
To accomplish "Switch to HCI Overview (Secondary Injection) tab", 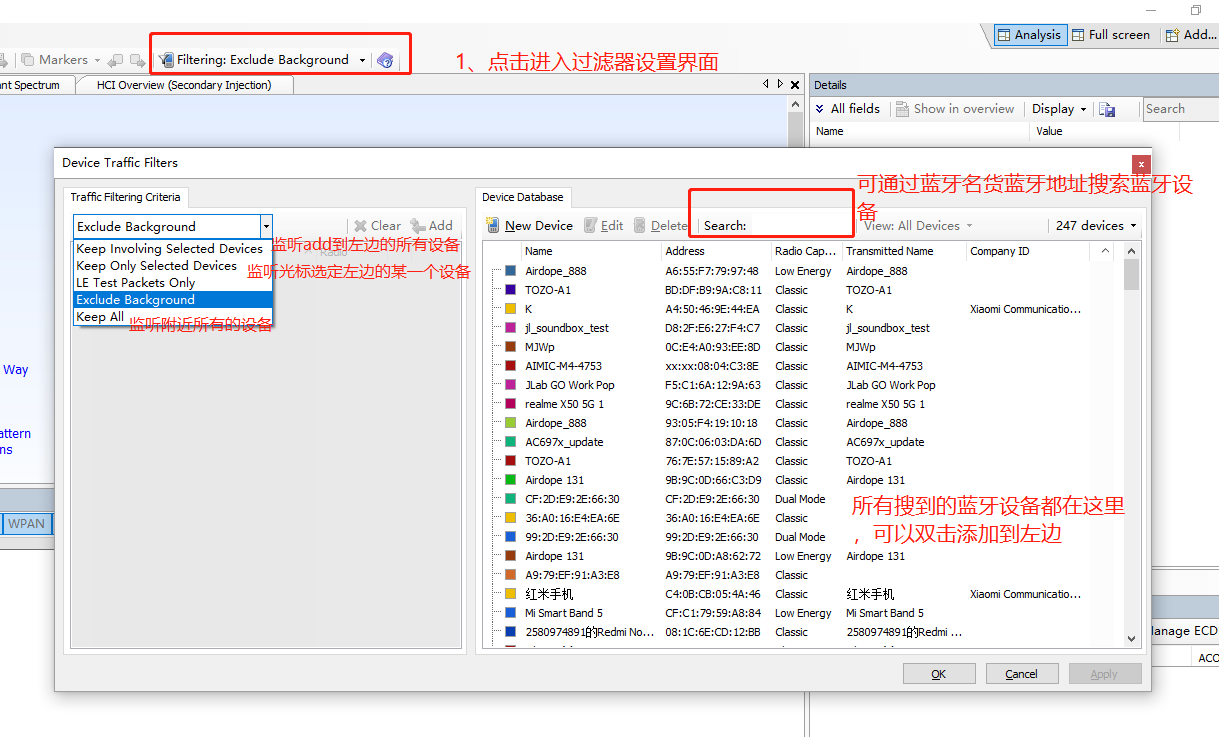I will tap(184, 85).
